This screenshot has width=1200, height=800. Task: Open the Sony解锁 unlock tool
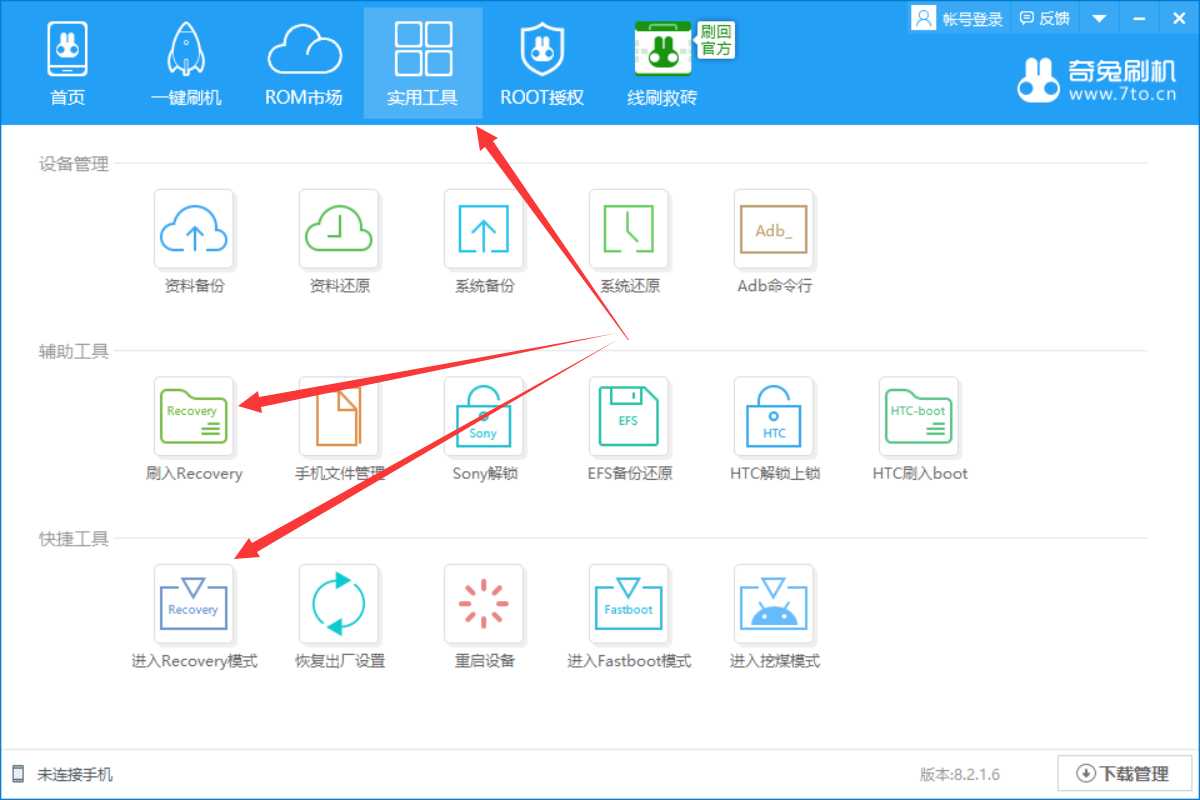click(484, 416)
